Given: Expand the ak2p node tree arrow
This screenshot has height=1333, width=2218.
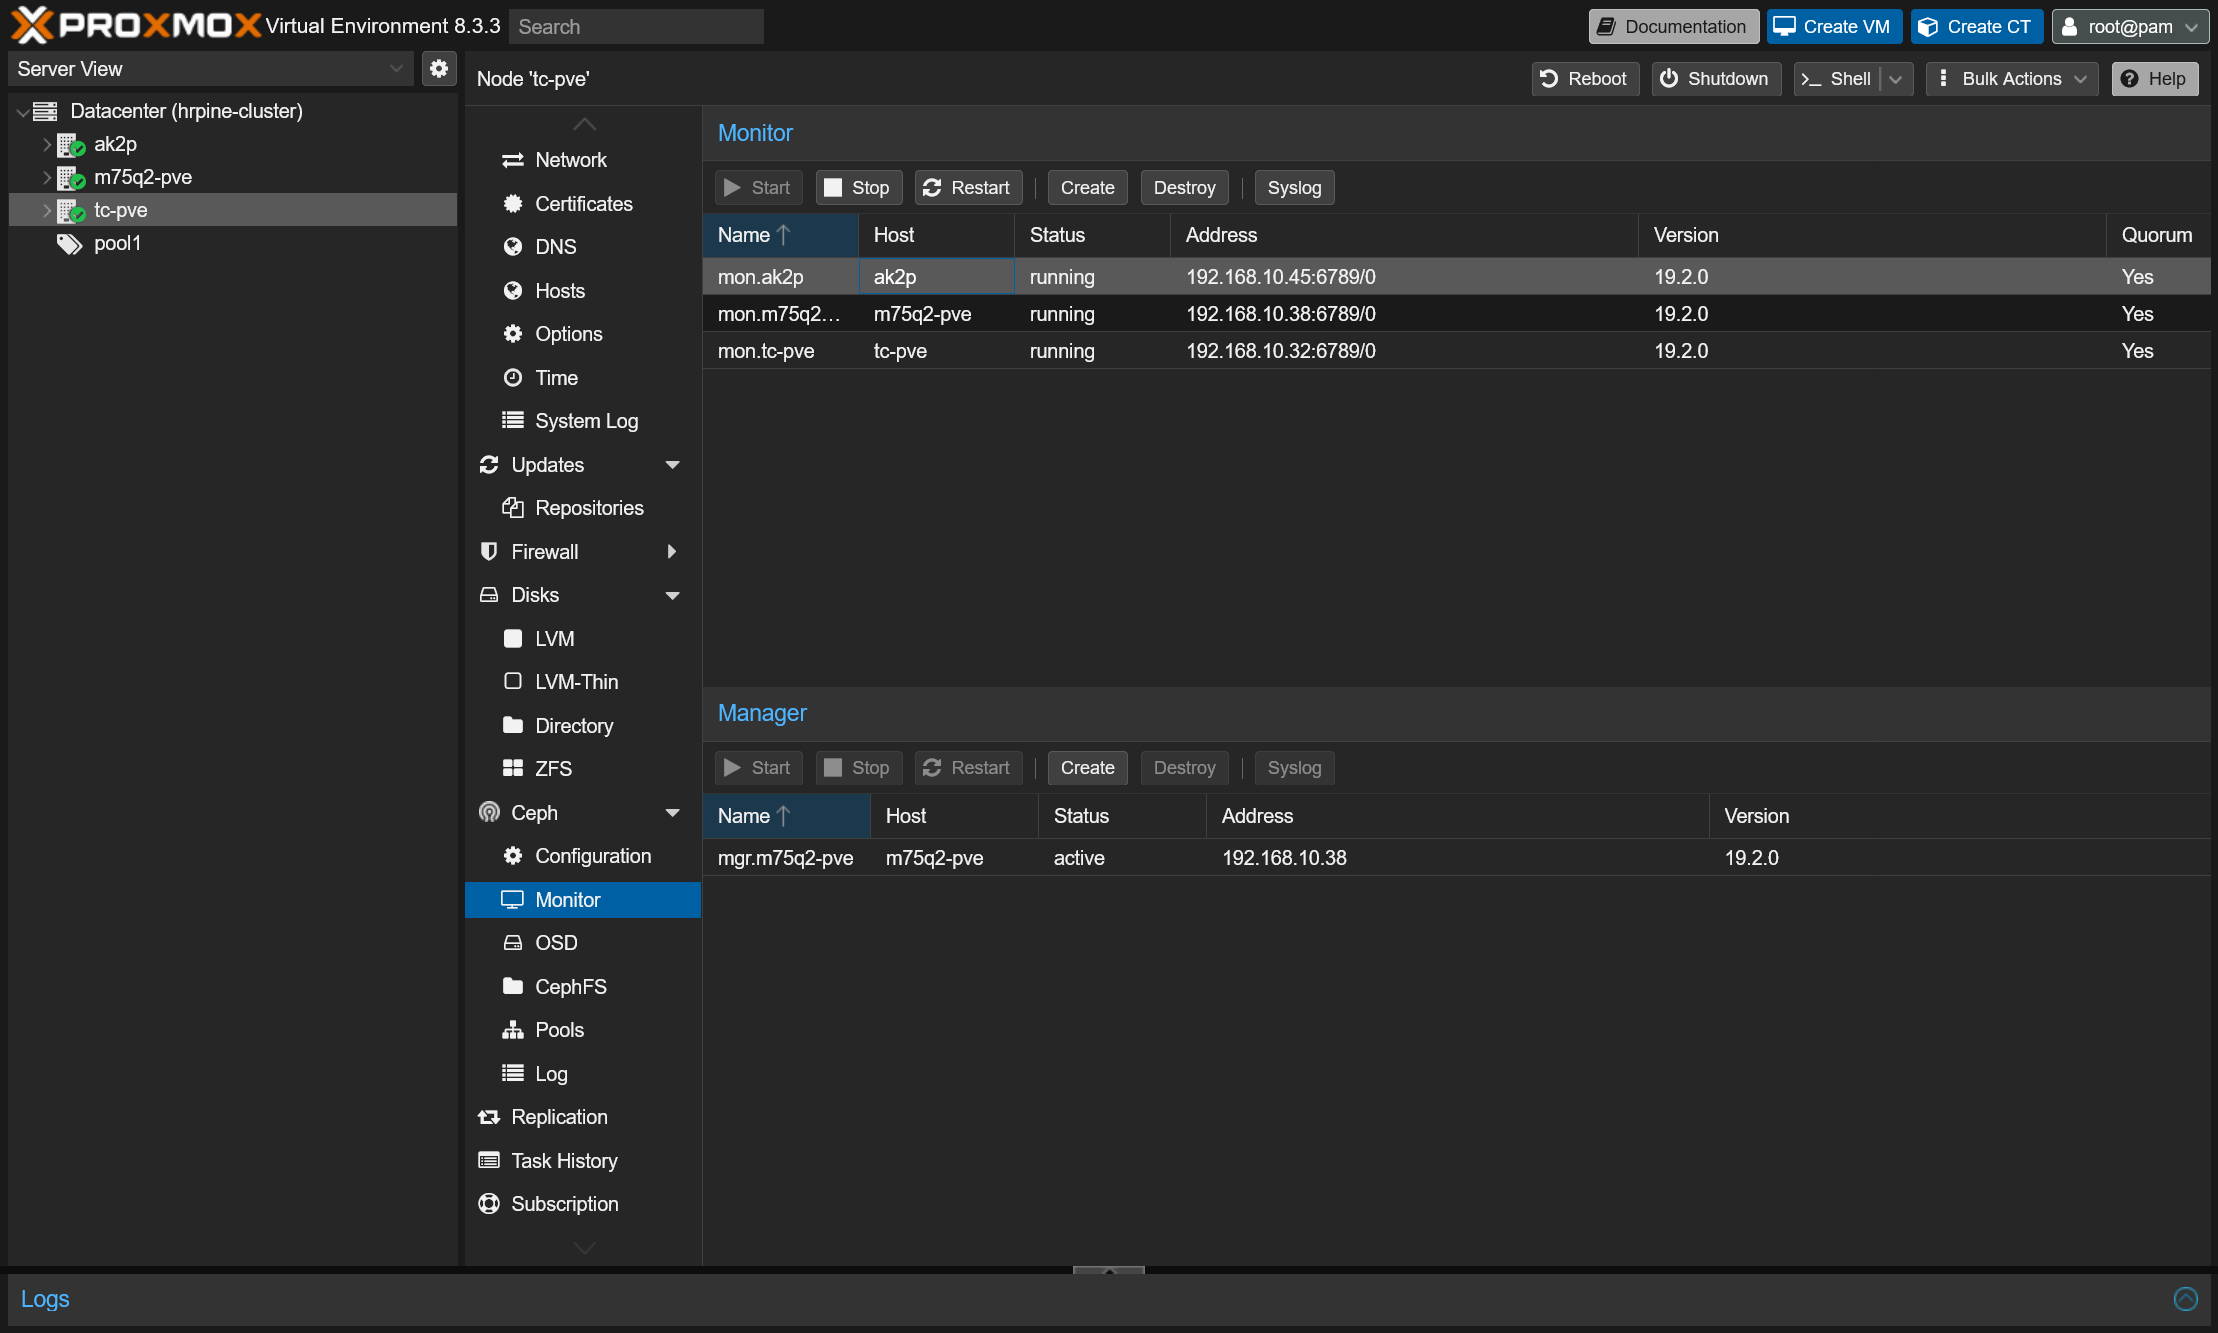Looking at the screenshot, I should point(46,144).
